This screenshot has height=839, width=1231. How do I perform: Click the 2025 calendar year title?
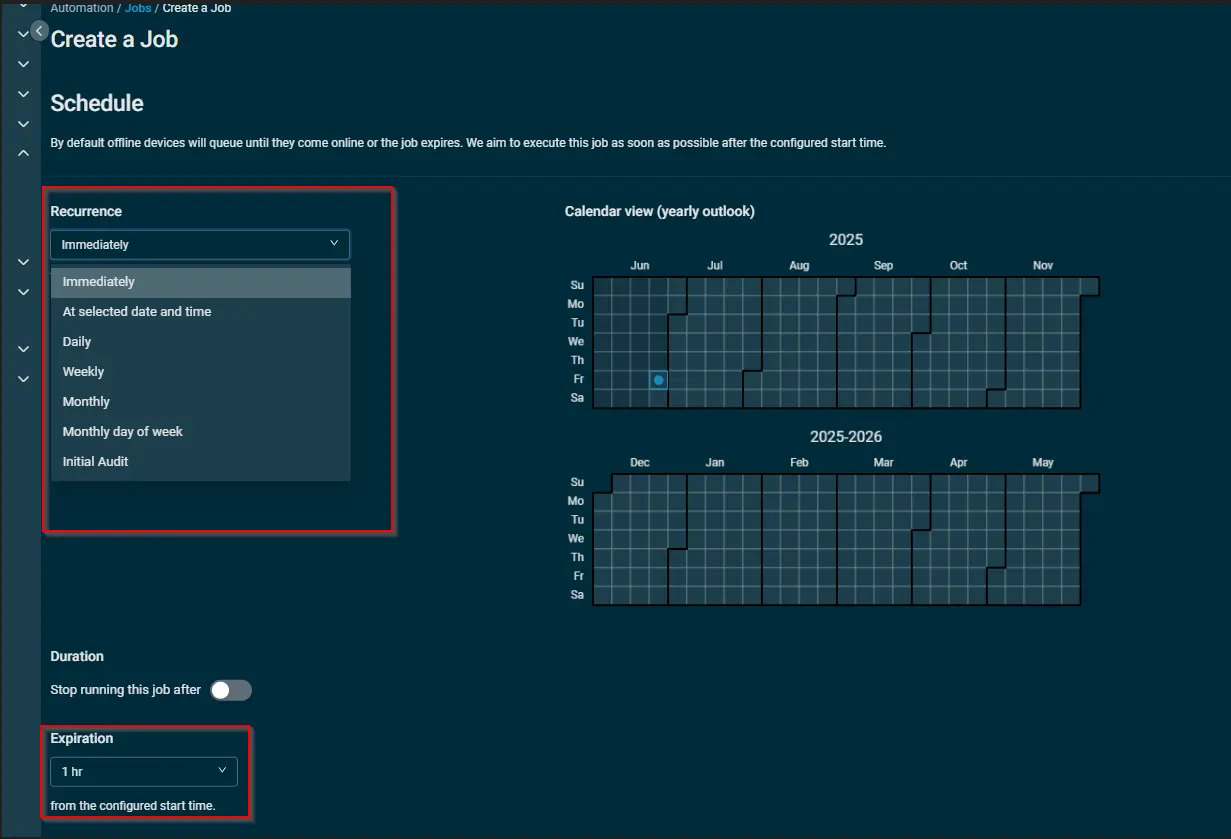point(846,240)
